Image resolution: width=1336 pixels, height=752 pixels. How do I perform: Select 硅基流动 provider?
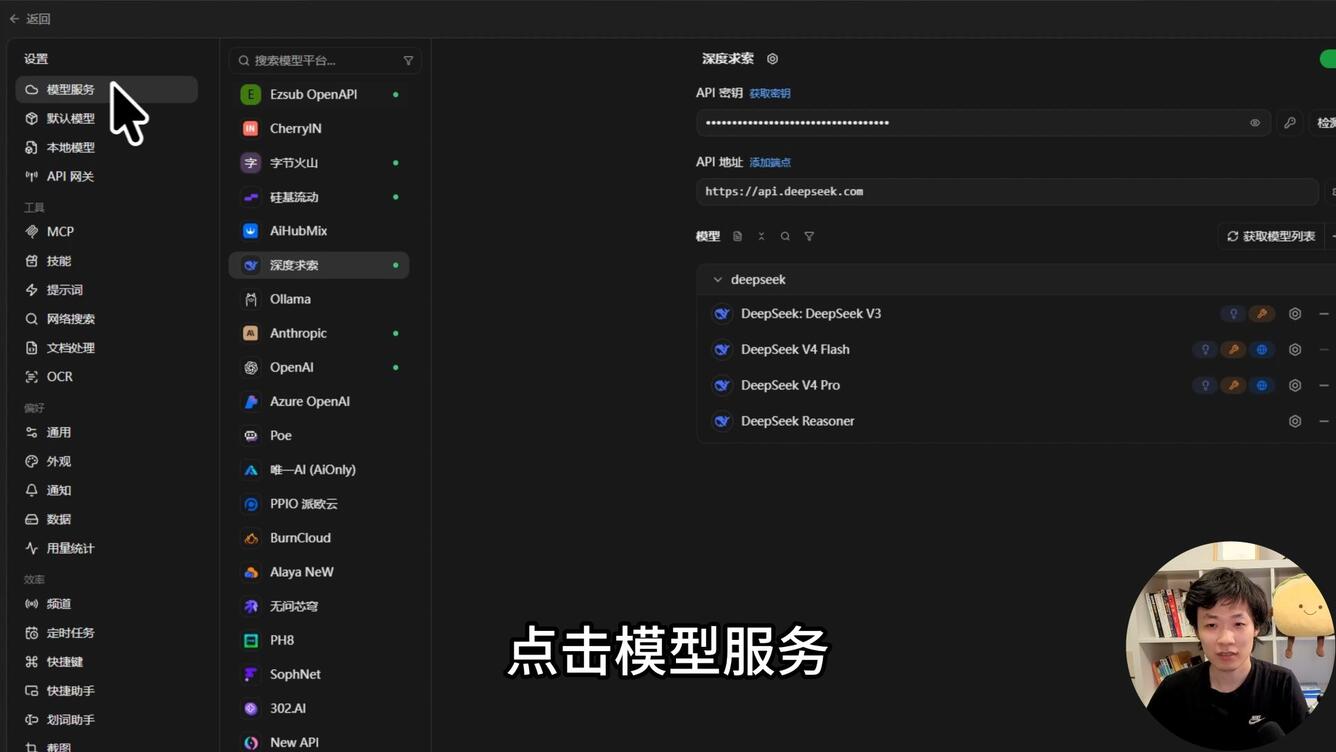click(319, 197)
